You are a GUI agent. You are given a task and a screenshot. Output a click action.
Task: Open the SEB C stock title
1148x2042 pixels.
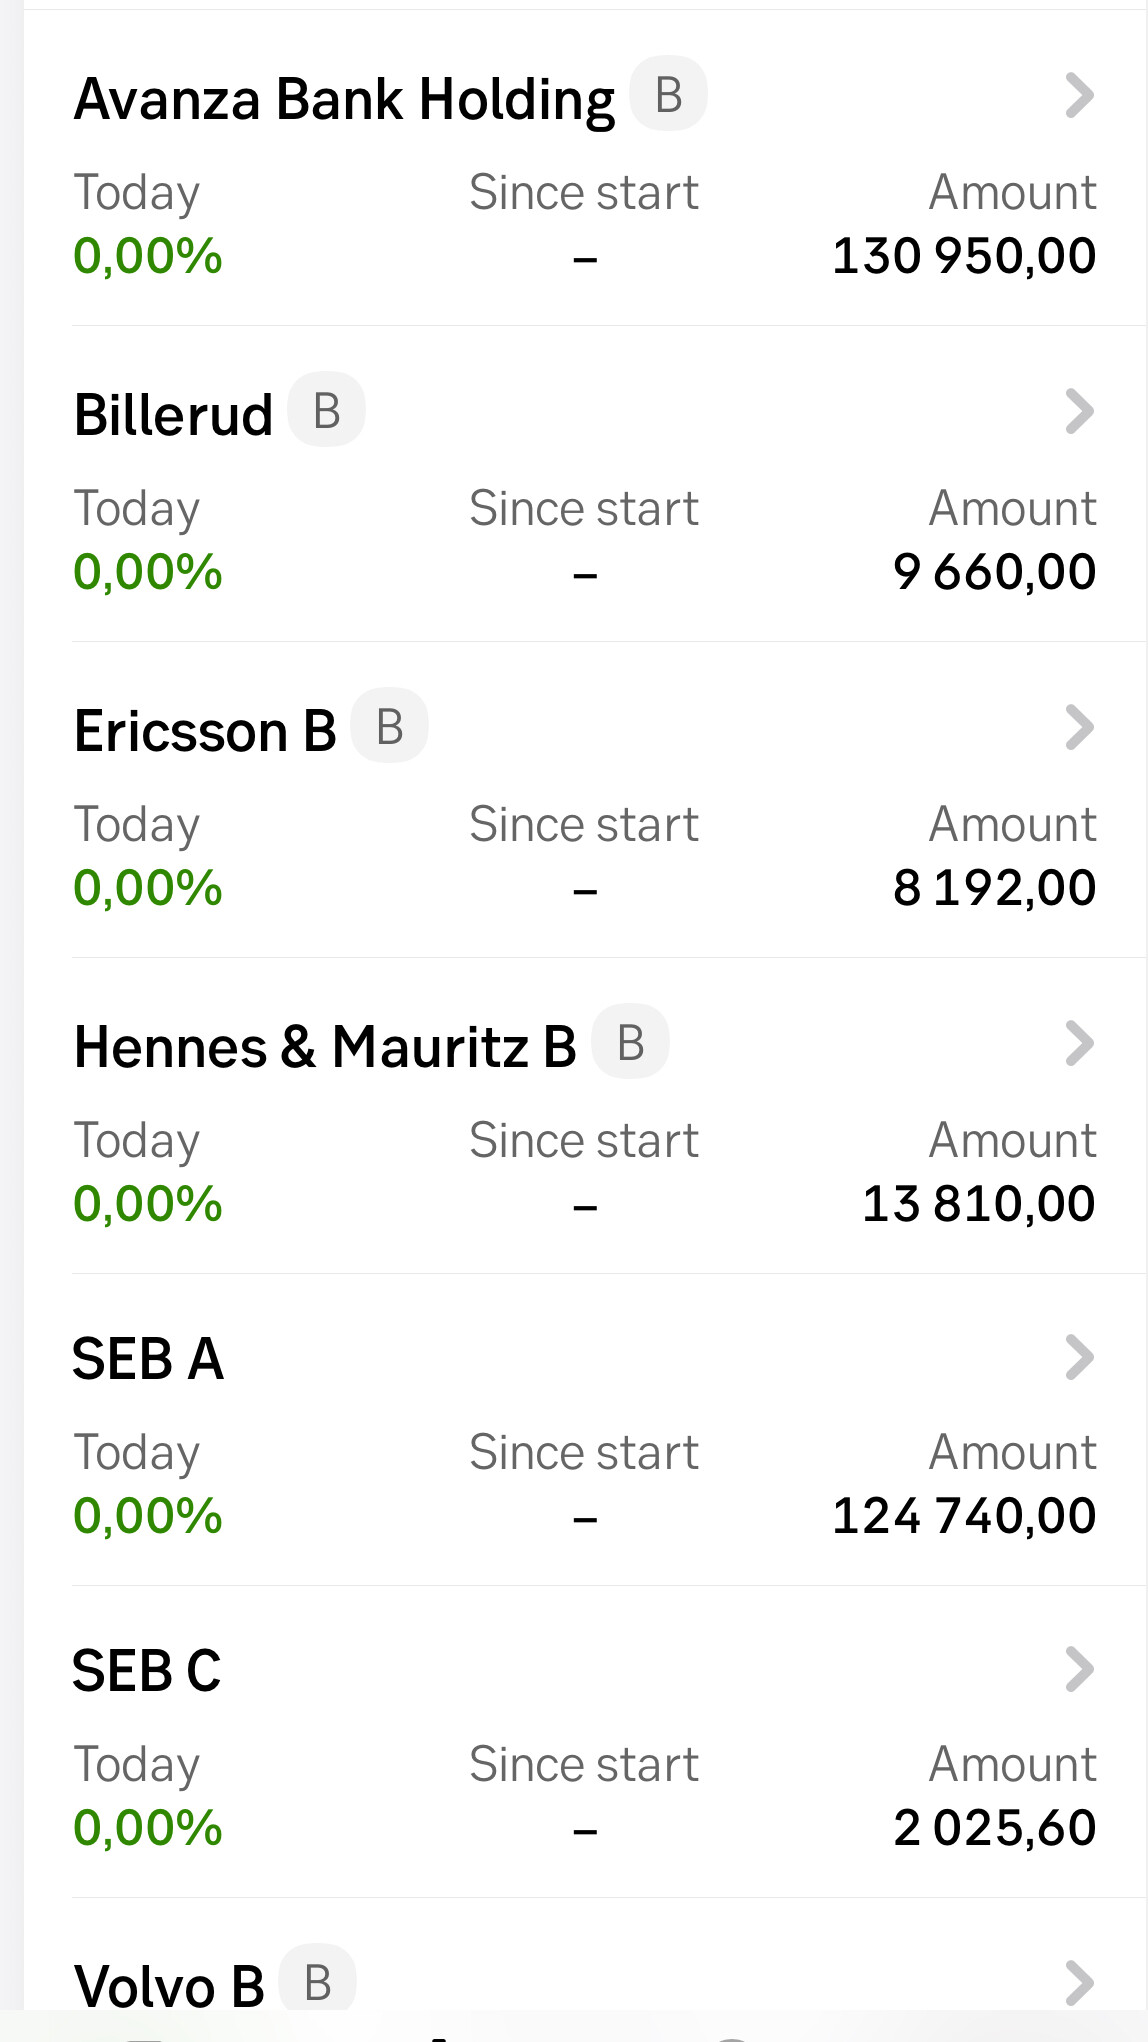tap(147, 1671)
